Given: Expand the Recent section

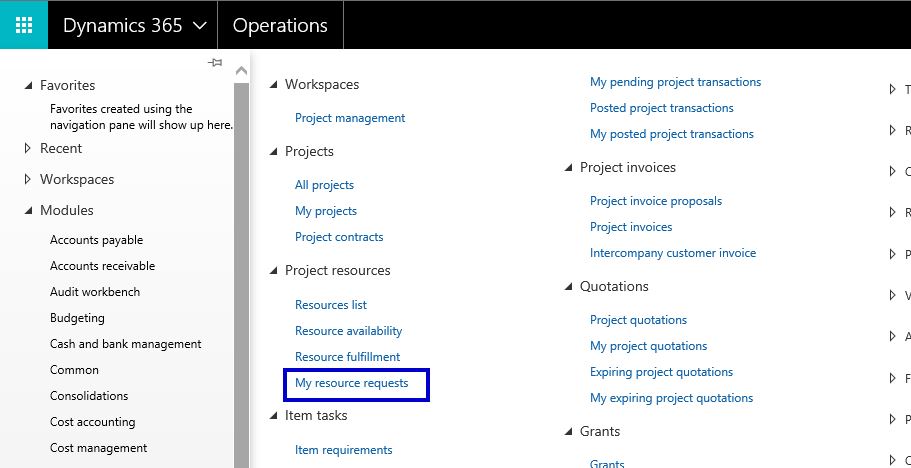Looking at the screenshot, I should 28,149.
